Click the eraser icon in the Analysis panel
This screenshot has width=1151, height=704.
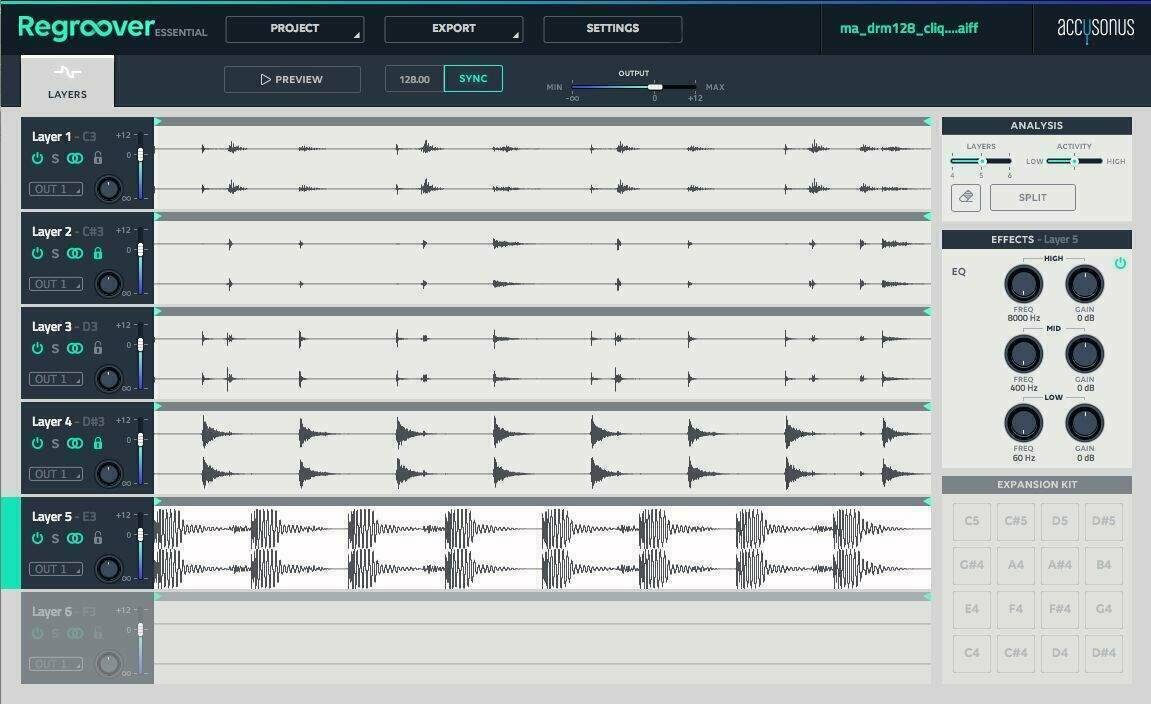point(965,197)
